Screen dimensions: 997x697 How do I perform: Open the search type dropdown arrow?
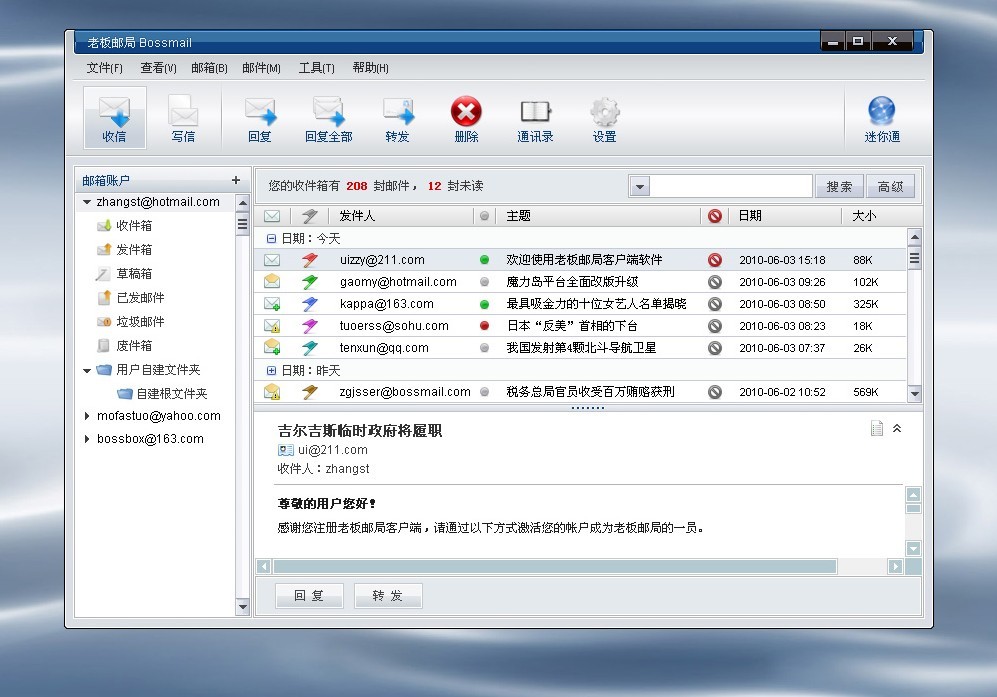coord(640,186)
